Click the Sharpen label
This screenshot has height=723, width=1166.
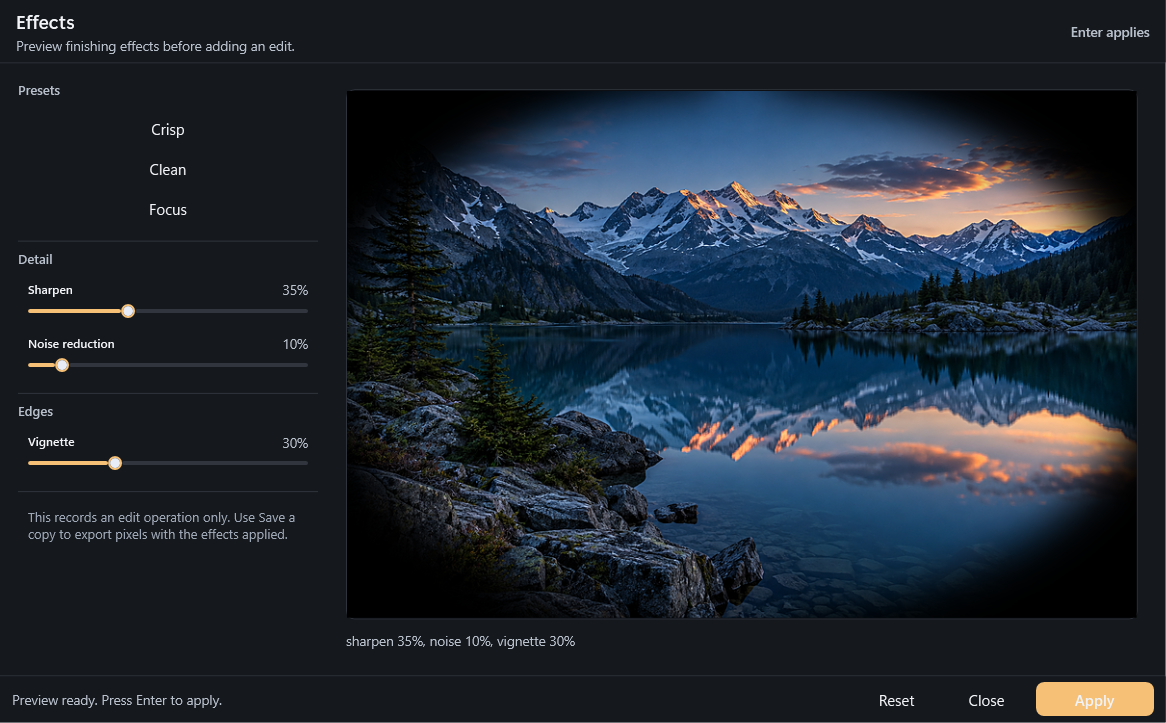coord(50,290)
